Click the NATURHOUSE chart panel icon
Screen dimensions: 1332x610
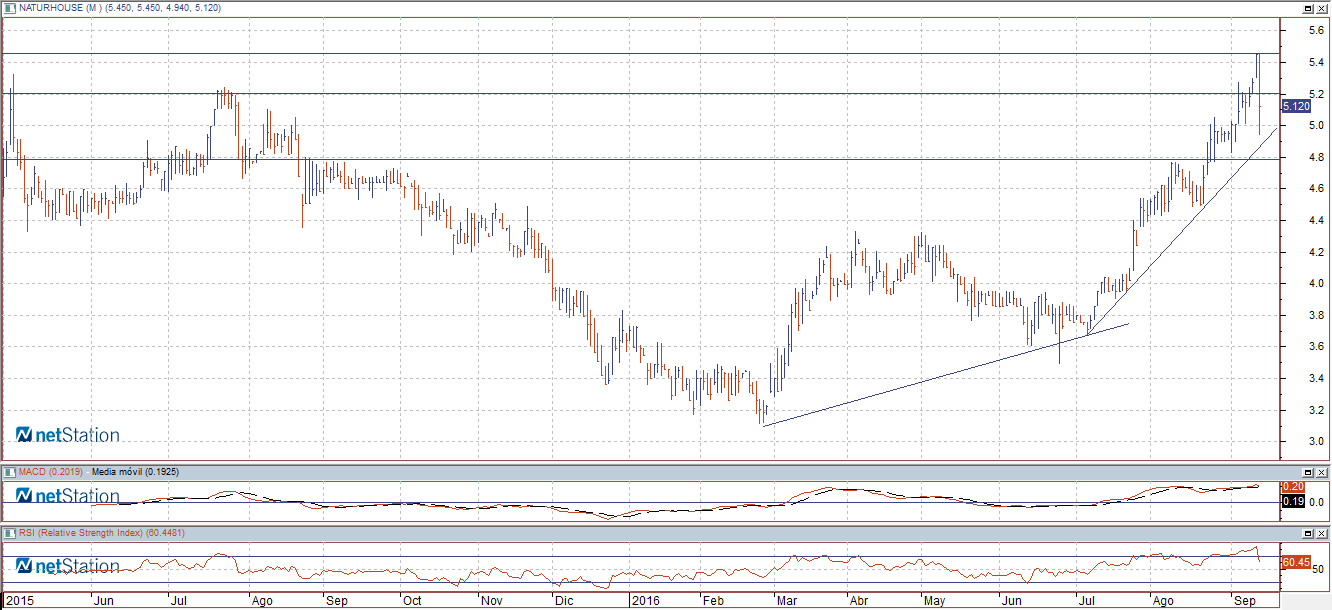tap(9, 8)
